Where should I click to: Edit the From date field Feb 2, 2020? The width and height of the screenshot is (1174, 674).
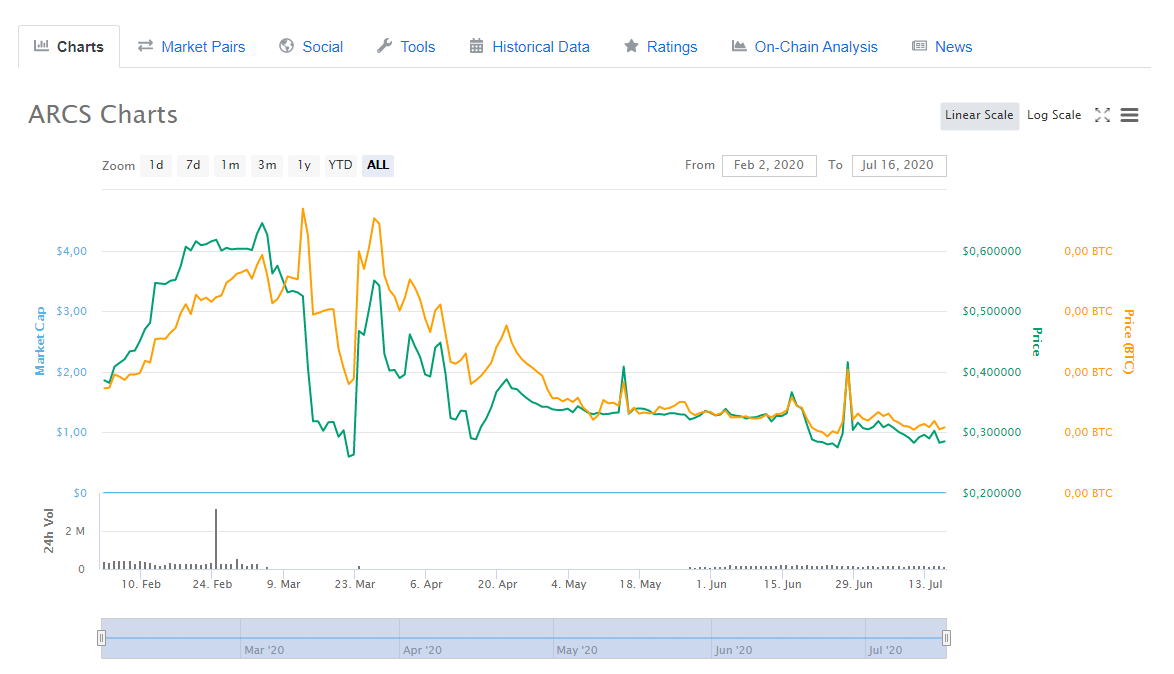(769, 166)
